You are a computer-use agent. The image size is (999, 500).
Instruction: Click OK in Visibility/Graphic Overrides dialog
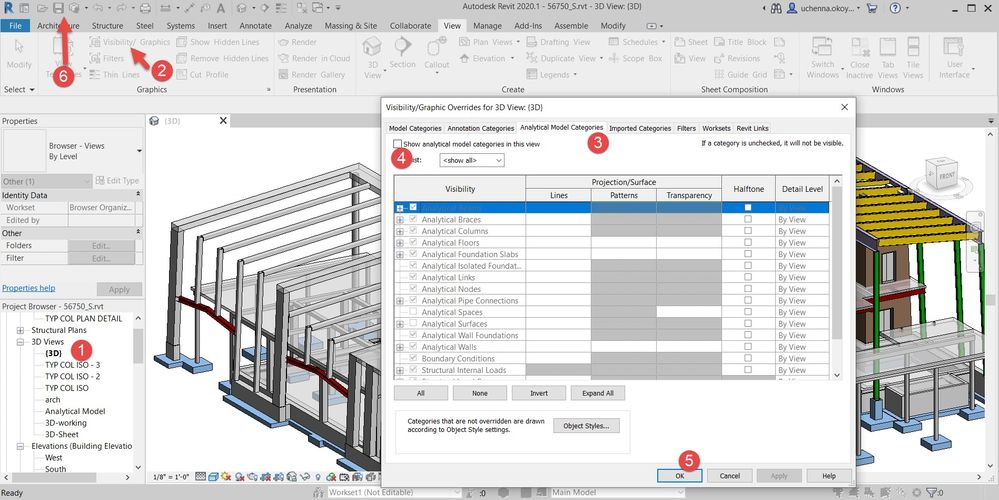680,476
